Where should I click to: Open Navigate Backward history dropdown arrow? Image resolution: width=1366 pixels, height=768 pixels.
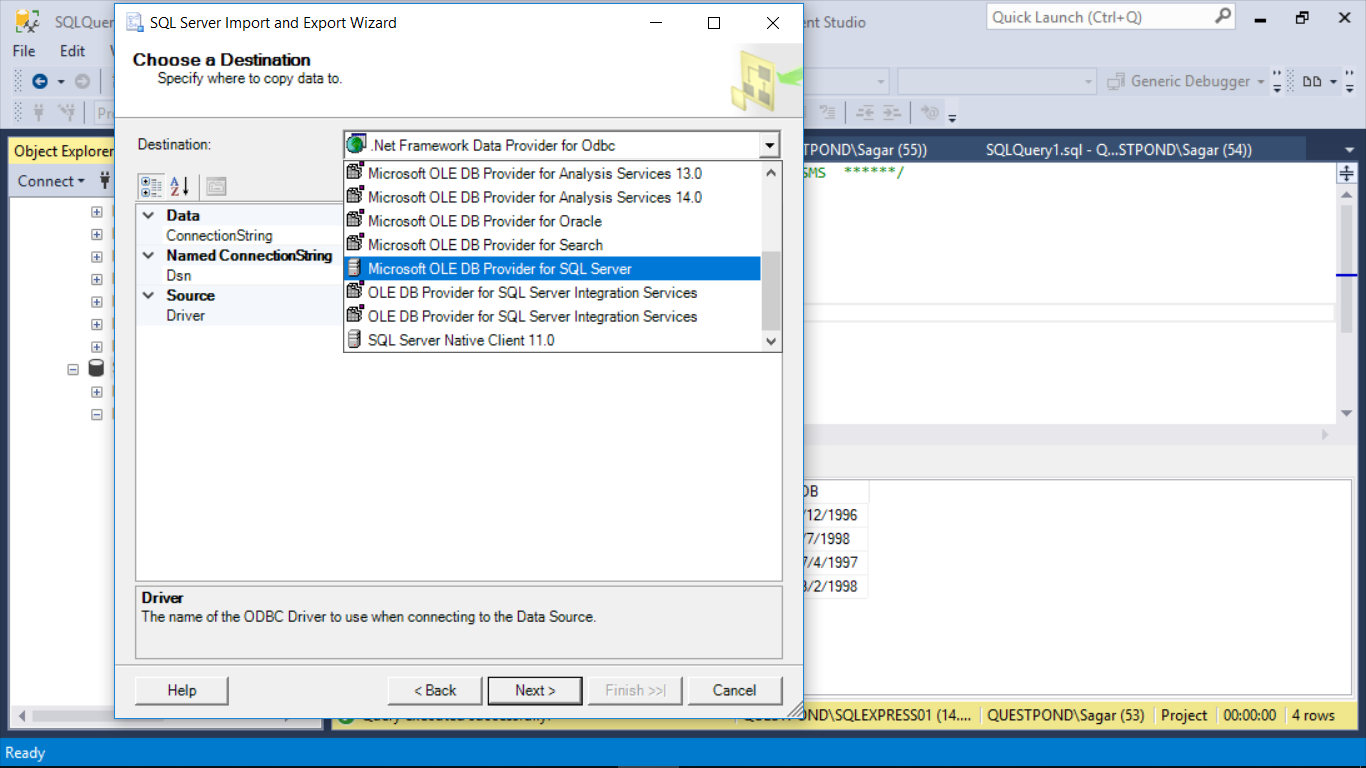(x=61, y=82)
